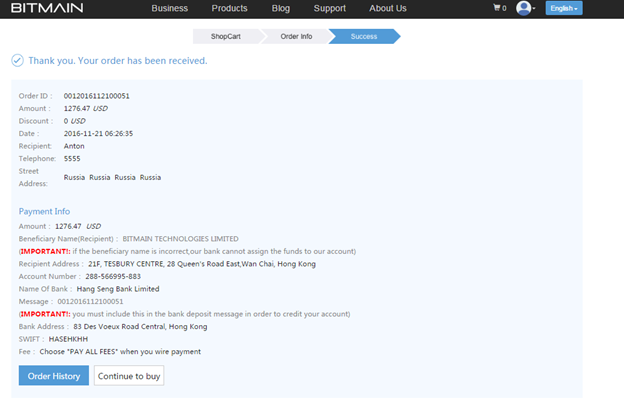
Task: Open the English language dropdown
Action: [x=563, y=8]
